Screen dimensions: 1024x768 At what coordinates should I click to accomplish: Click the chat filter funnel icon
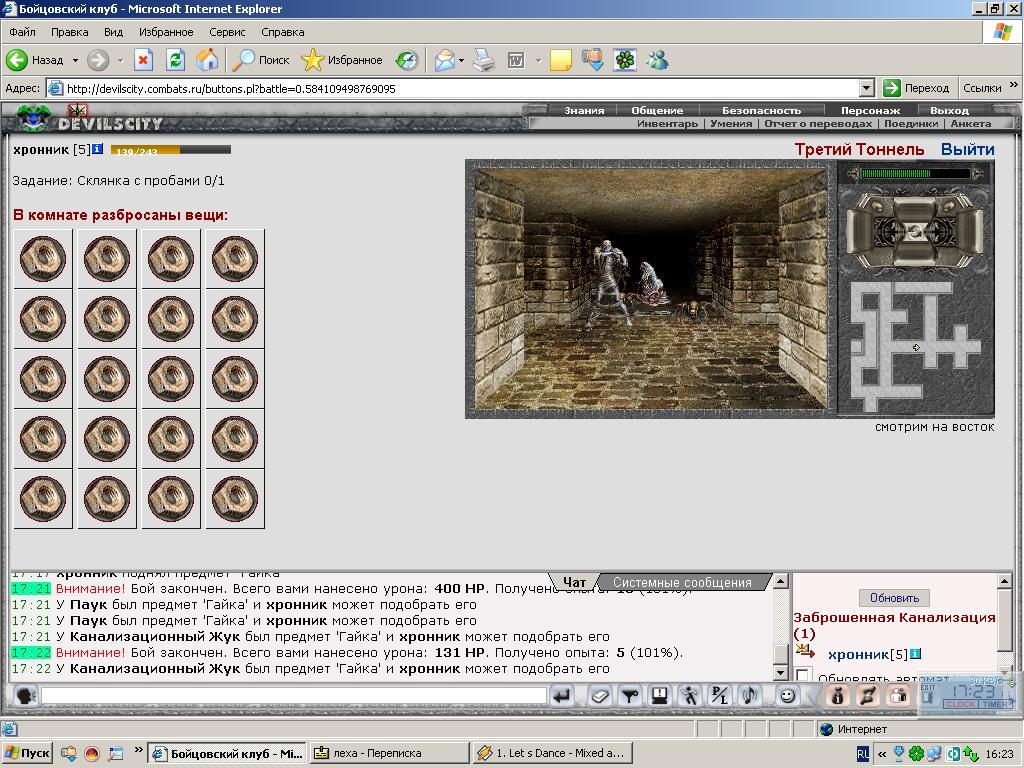tap(630, 696)
